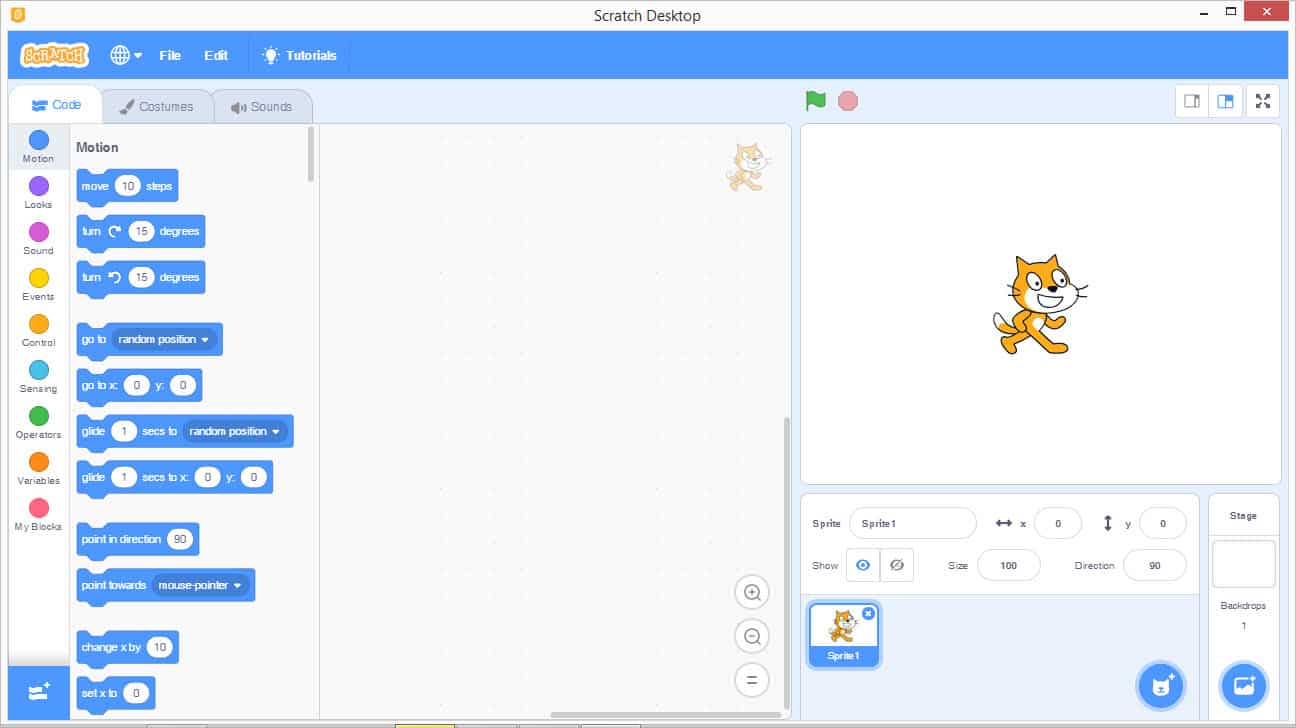Click the Sprite name field

click(913, 523)
